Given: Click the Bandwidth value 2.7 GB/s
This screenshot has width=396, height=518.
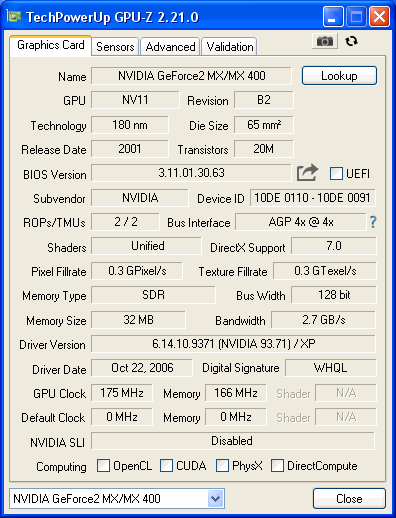Looking at the screenshot, I should point(323,320).
